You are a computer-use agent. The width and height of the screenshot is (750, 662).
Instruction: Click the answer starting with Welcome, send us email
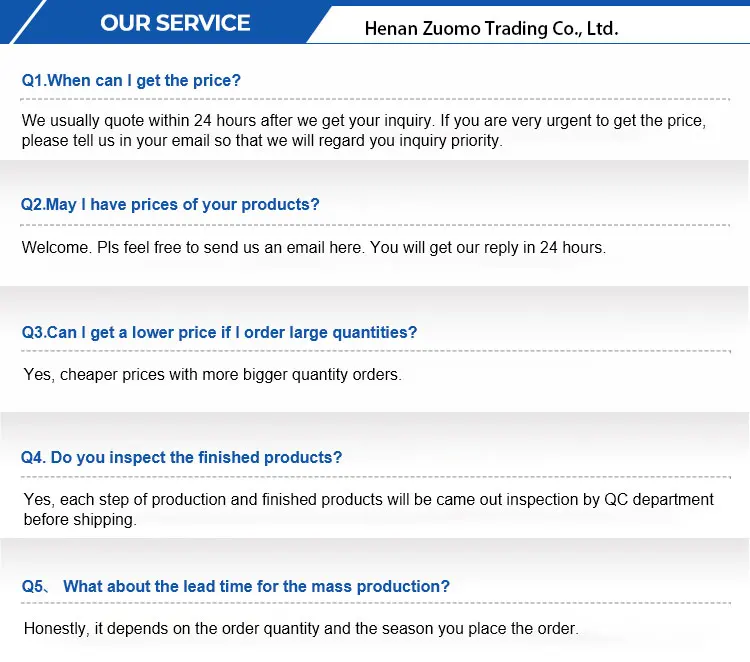point(313,247)
